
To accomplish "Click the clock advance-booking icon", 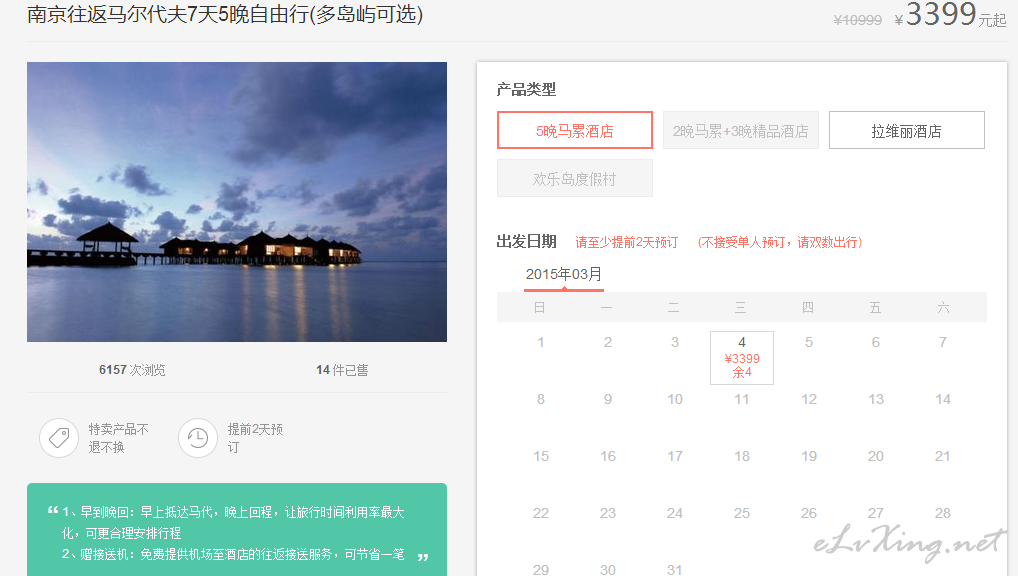I will (x=198, y=438).
